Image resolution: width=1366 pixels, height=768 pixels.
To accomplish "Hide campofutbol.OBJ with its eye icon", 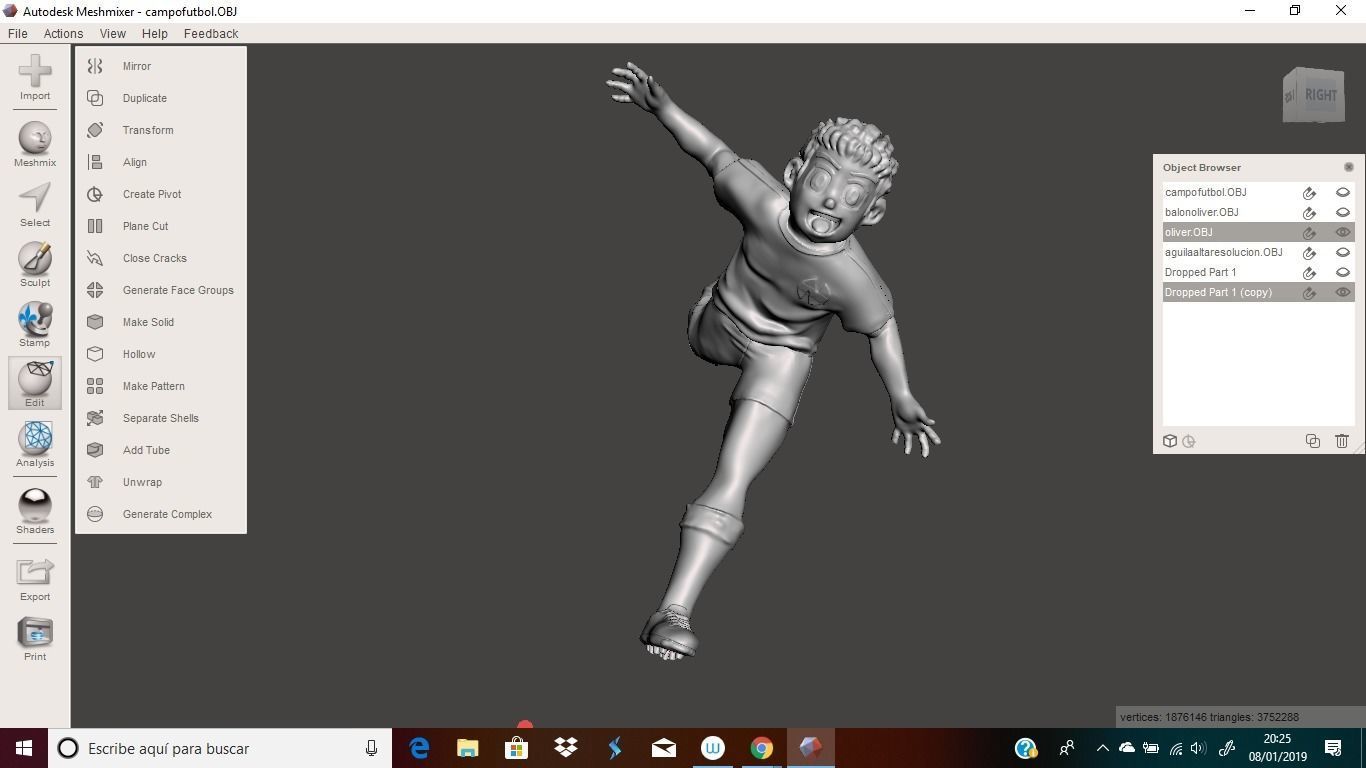I will pos(1343,192).
